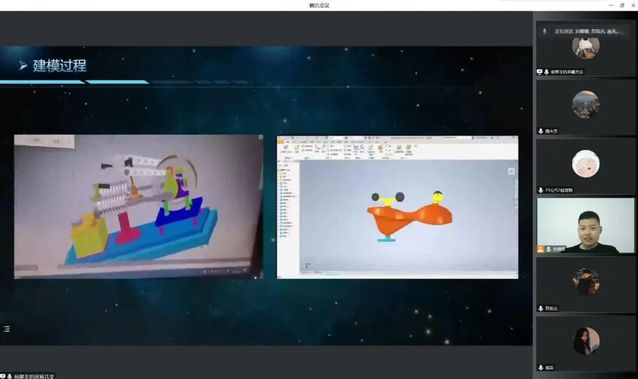Viewport: 638px width, 379px height.
Task: Click the second blue progress segment under heading
Action: click(x=117, y=82)
